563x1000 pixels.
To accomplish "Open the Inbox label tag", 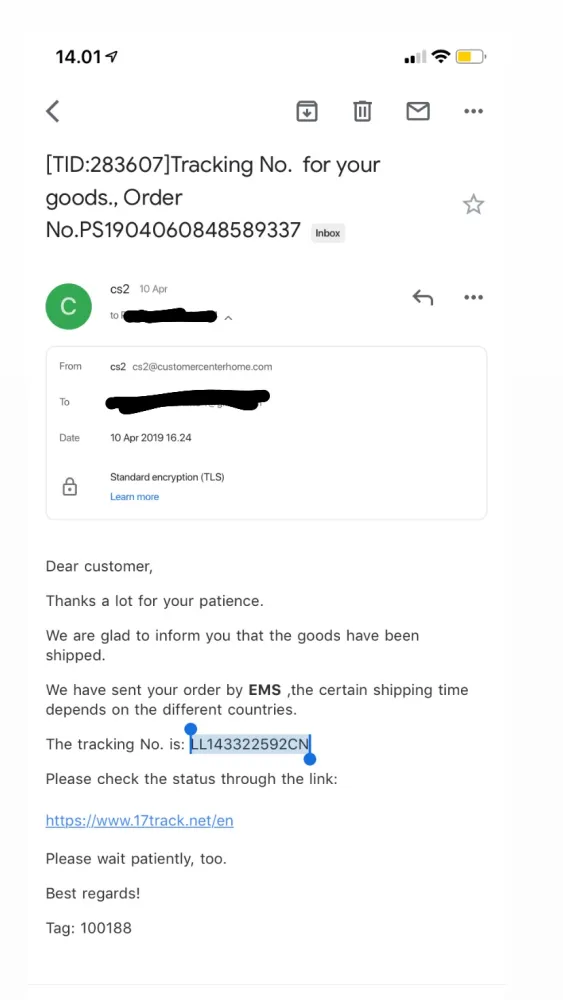I will point(328,233).
